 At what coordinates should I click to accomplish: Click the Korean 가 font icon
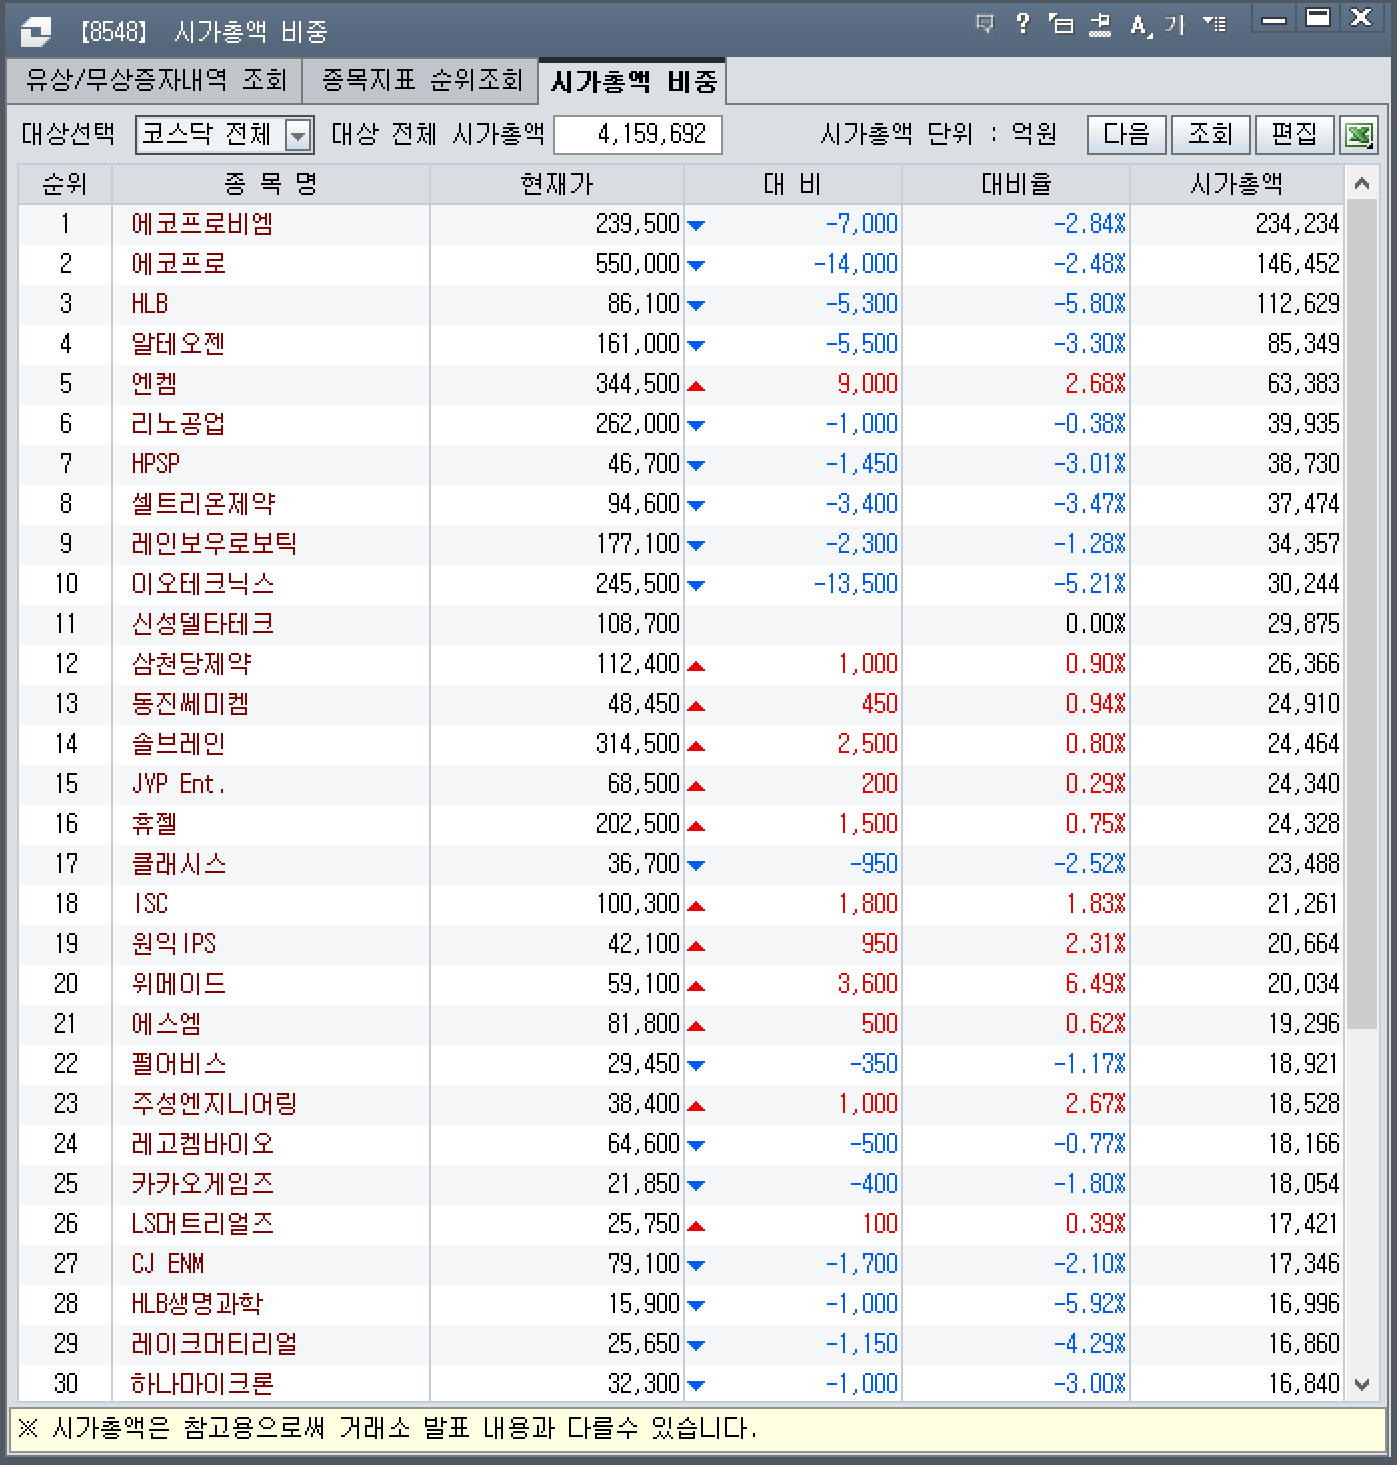point(1175,24)
